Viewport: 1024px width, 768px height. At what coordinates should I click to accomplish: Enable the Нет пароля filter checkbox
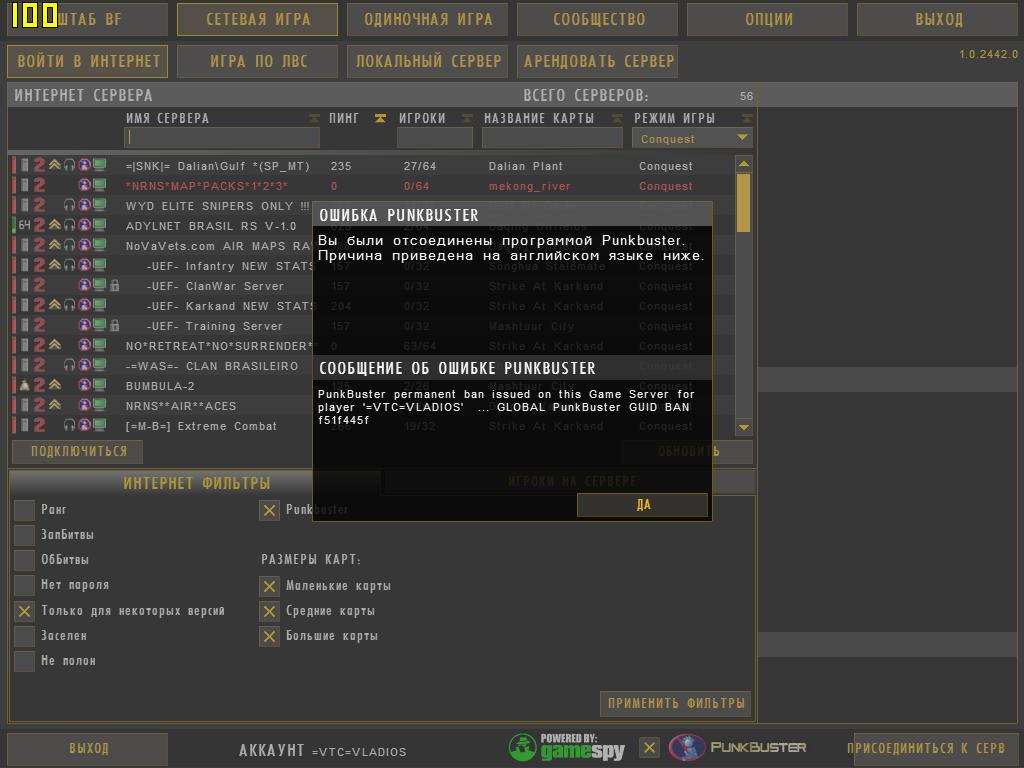25,585
